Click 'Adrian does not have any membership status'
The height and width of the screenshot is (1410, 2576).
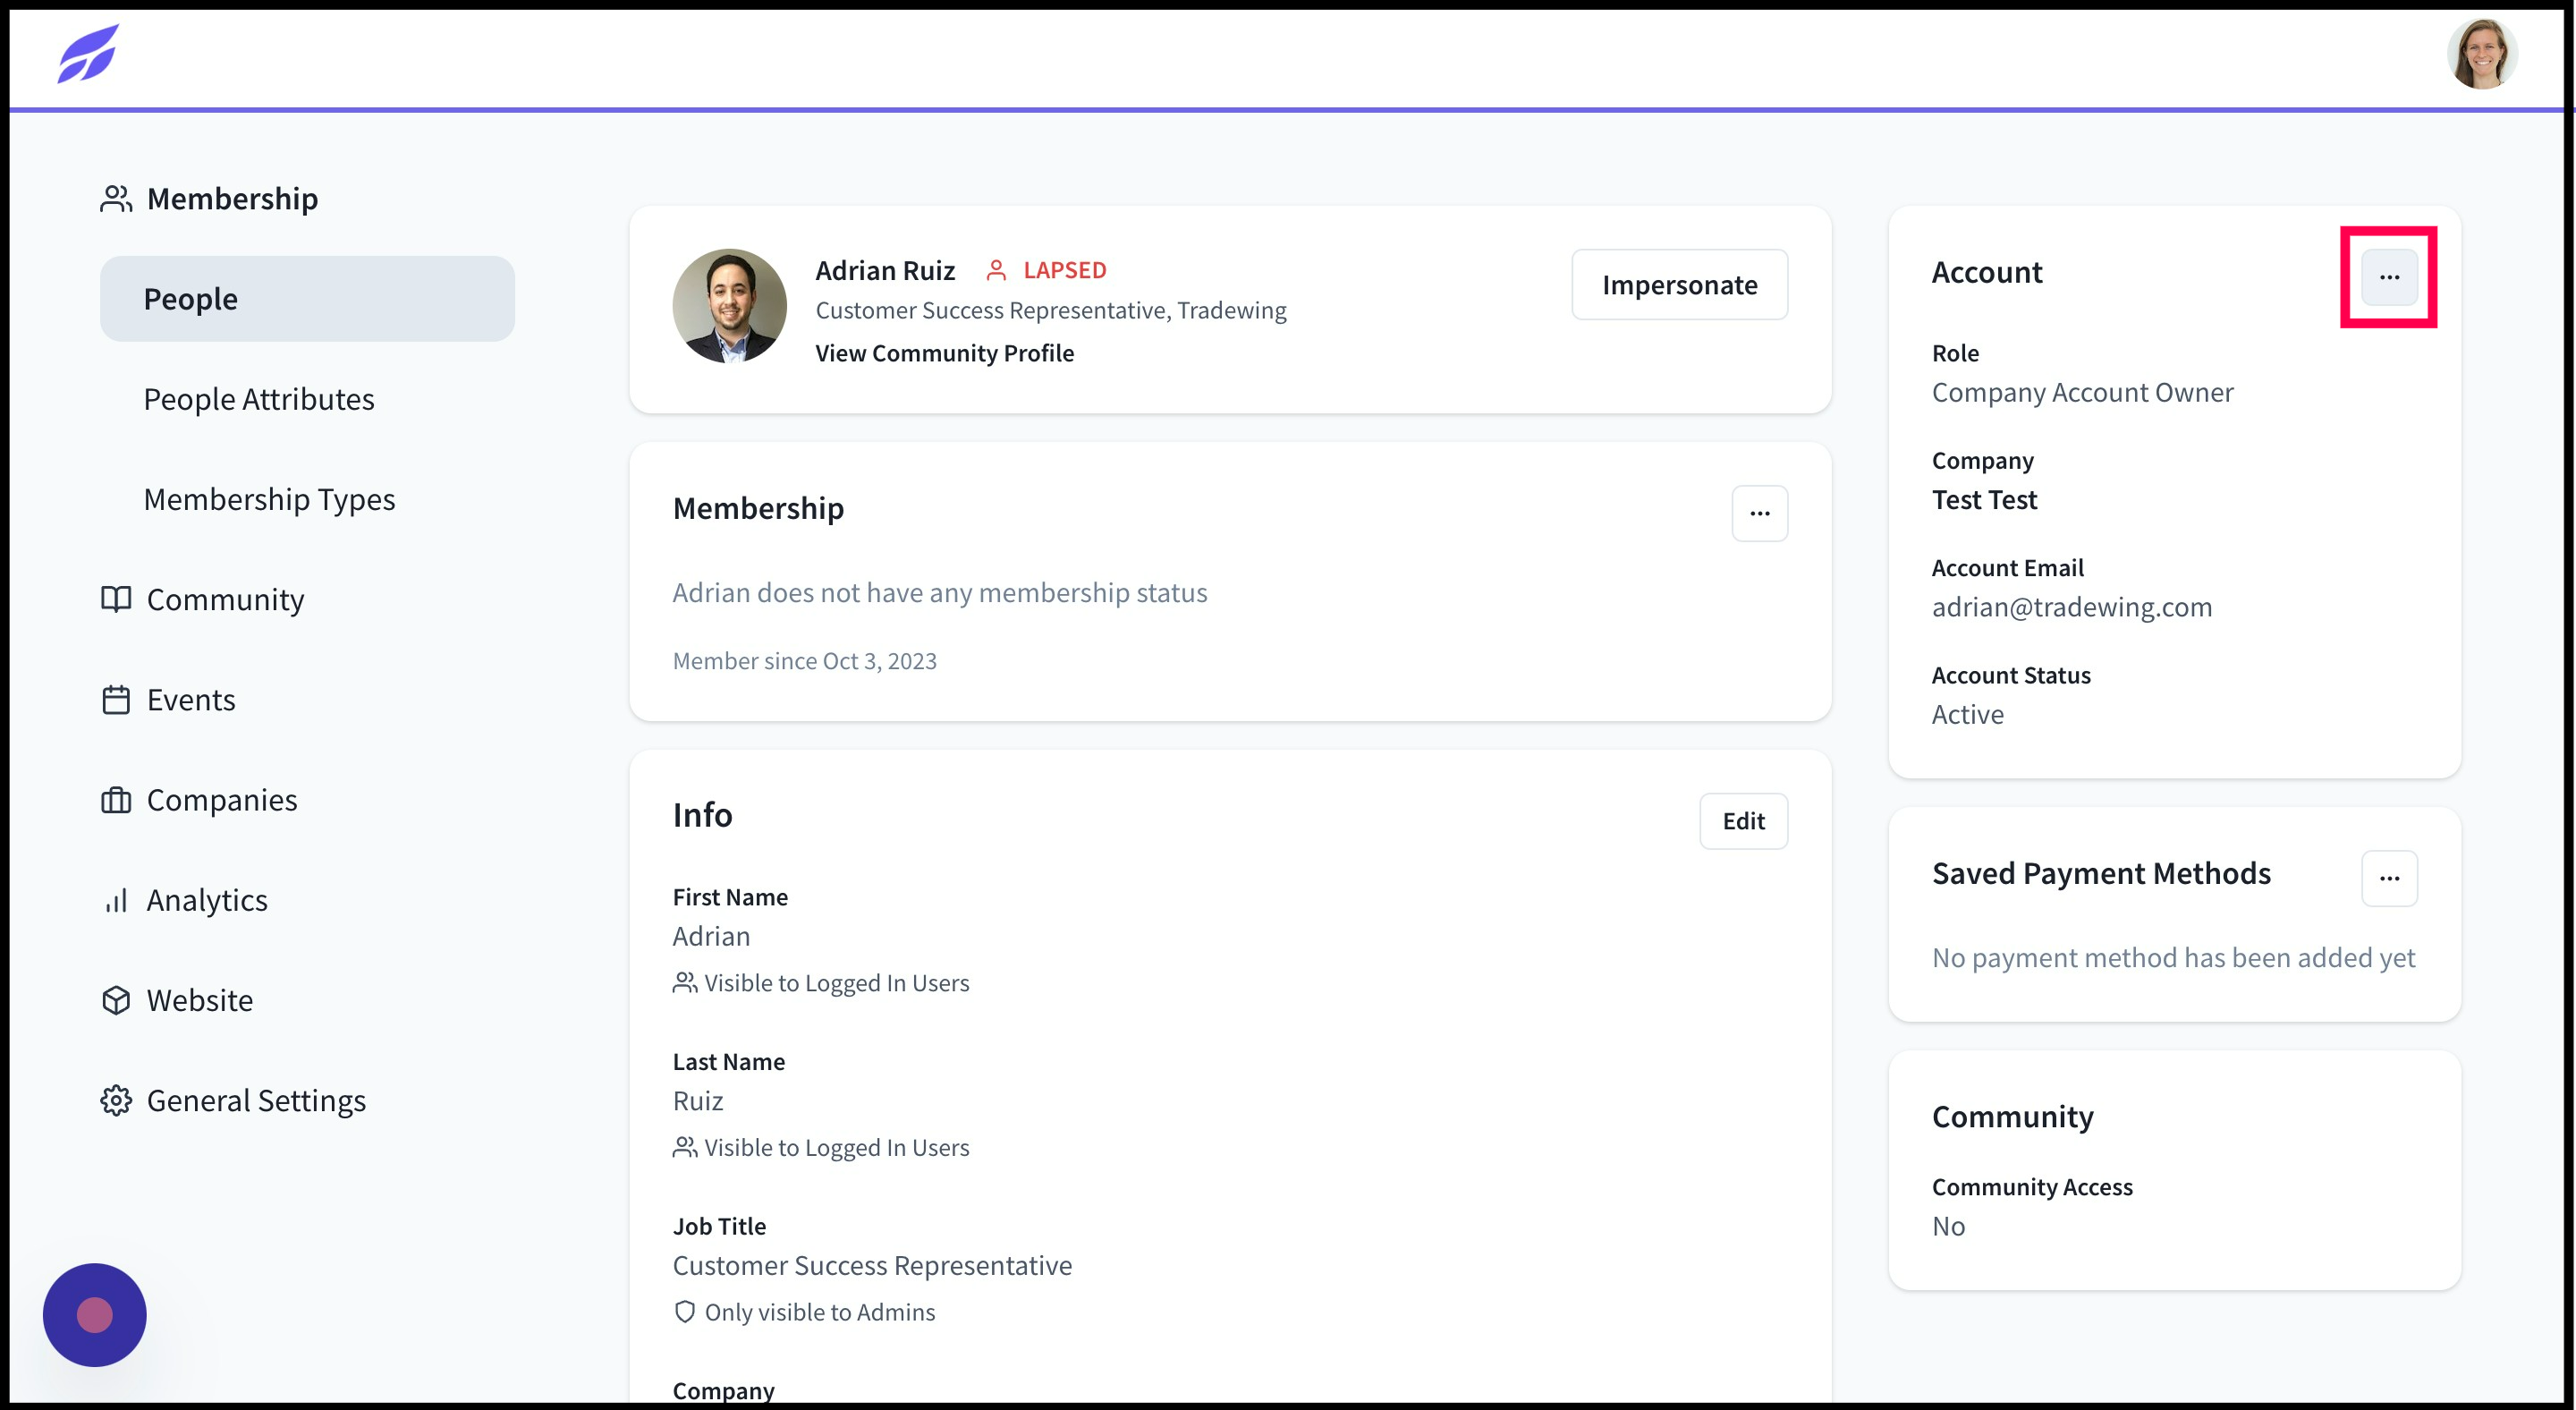click(939, 593)
